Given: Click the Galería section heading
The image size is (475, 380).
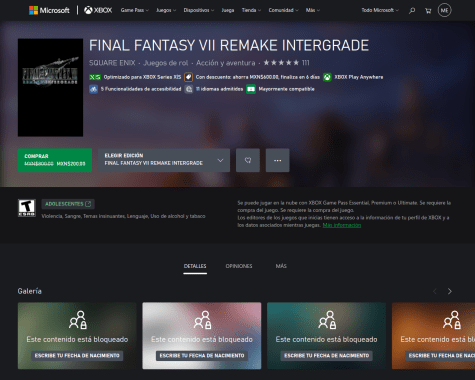Looking at the screenshot, I should (30, 291).
